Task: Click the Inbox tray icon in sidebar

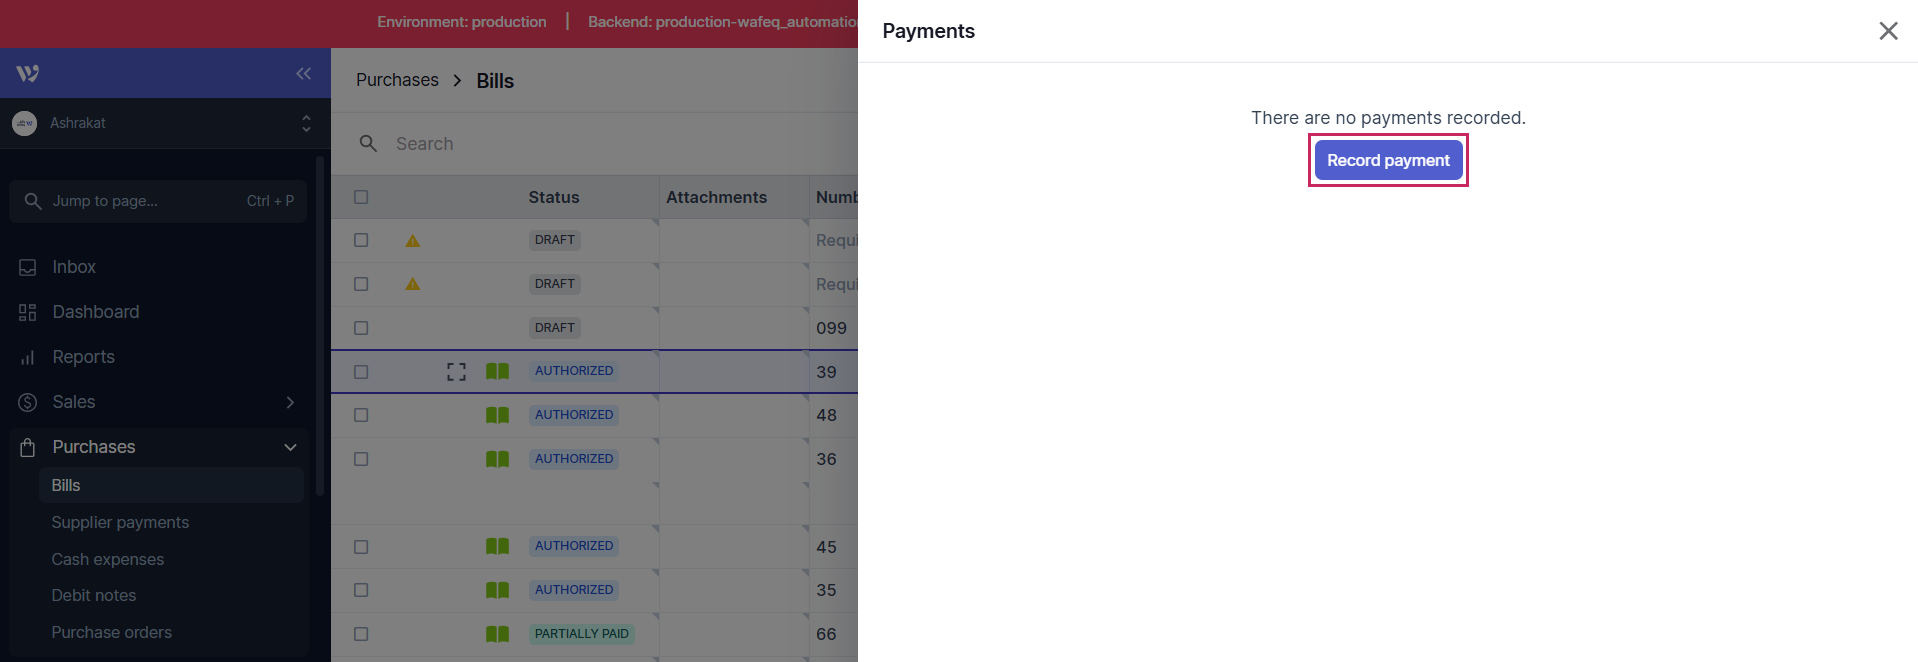Action: point(28,267)
